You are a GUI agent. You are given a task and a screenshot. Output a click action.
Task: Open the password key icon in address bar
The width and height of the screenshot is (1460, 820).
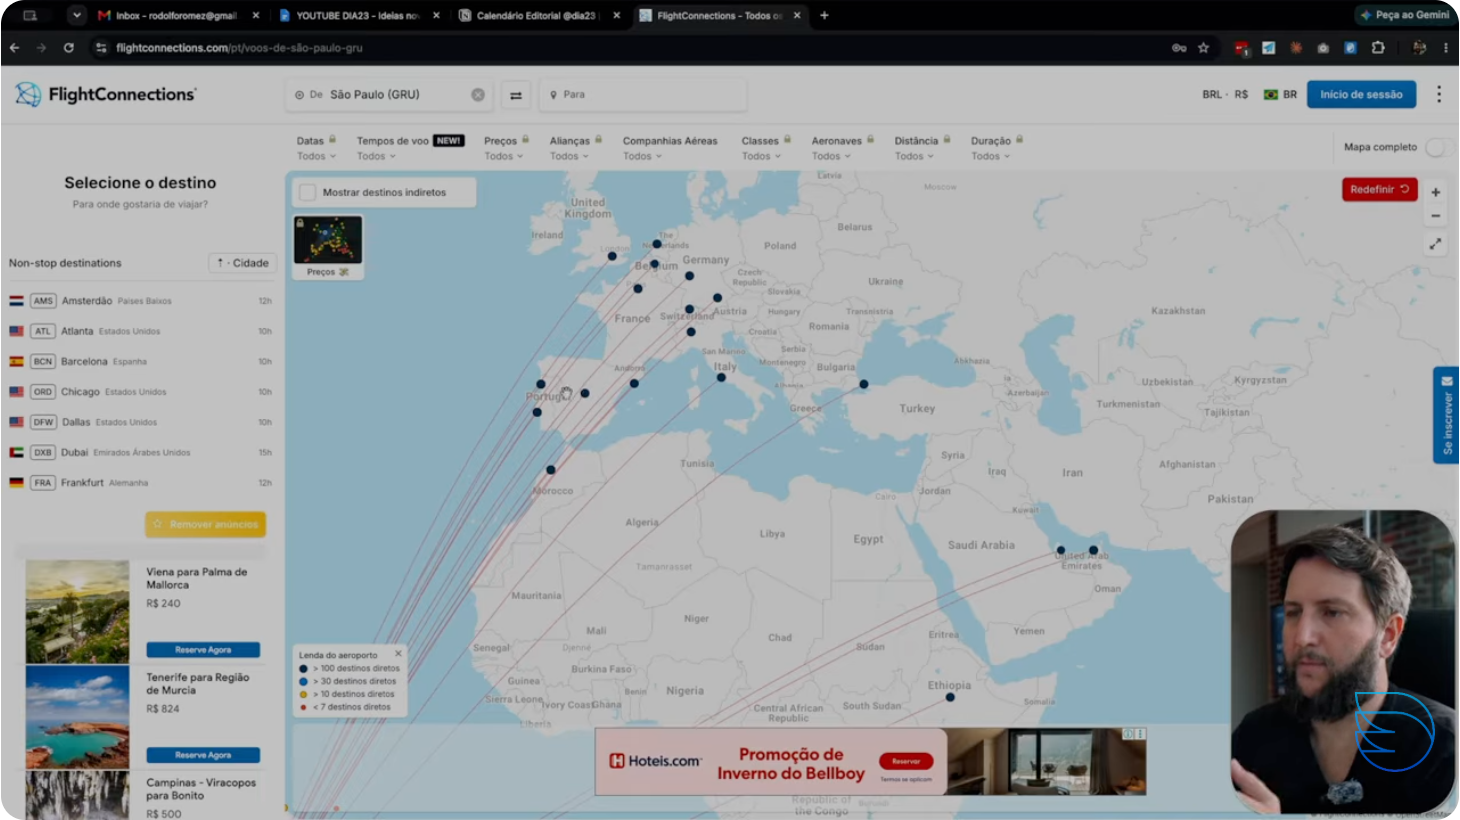1179,47
